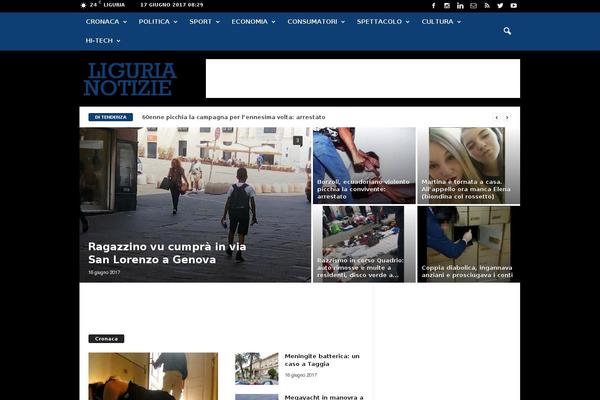Expand the Politica menu arrow
The width and height of the screenshot is (600, 400).
point(176,22)
